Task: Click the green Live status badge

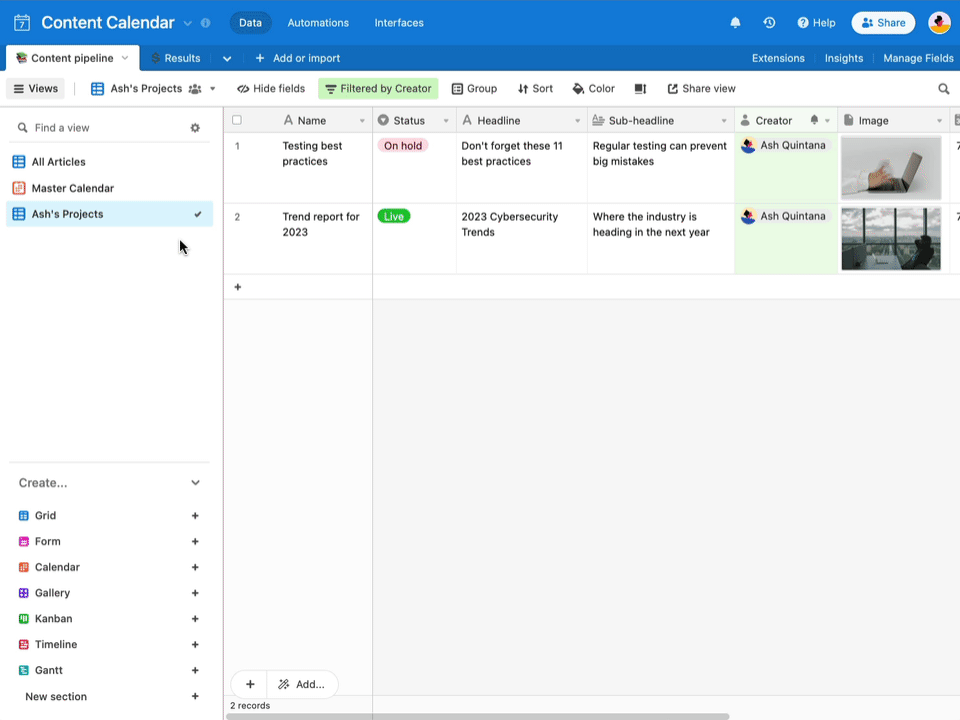Action: [392, 215]
